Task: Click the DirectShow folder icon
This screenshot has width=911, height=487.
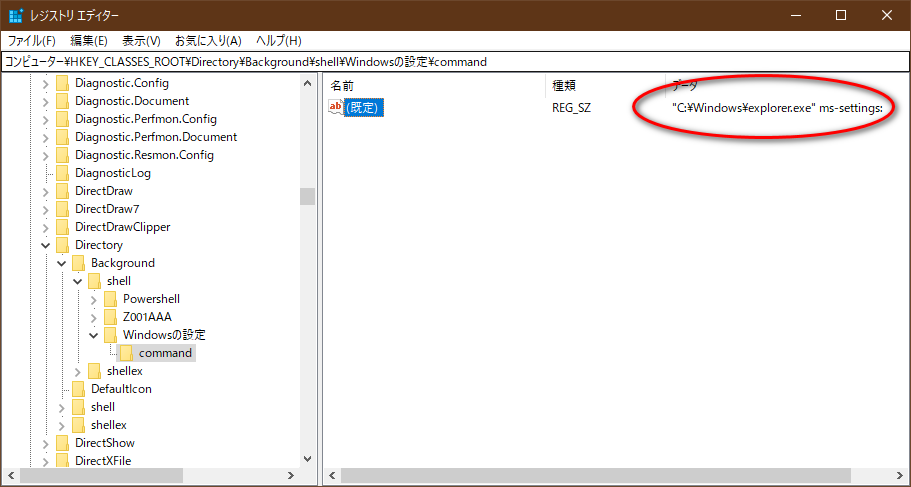Action: coord(63,443)
